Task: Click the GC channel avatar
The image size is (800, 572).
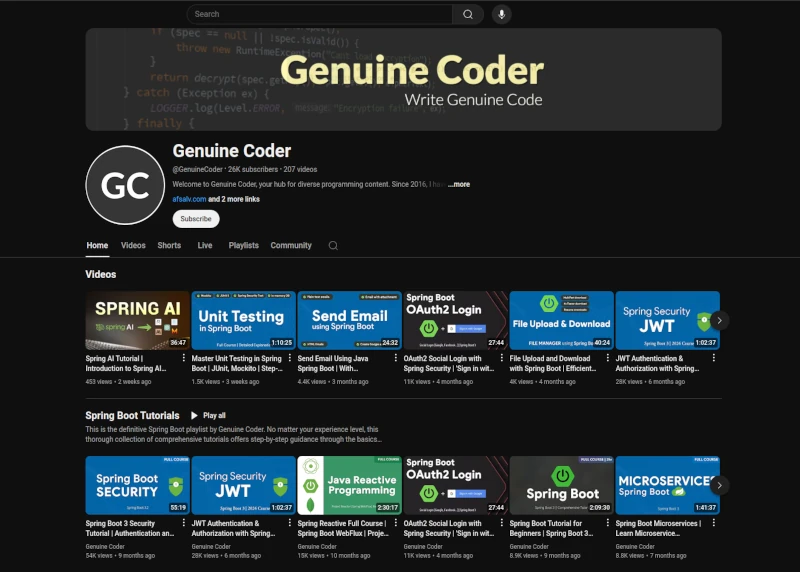Action: 125,185
